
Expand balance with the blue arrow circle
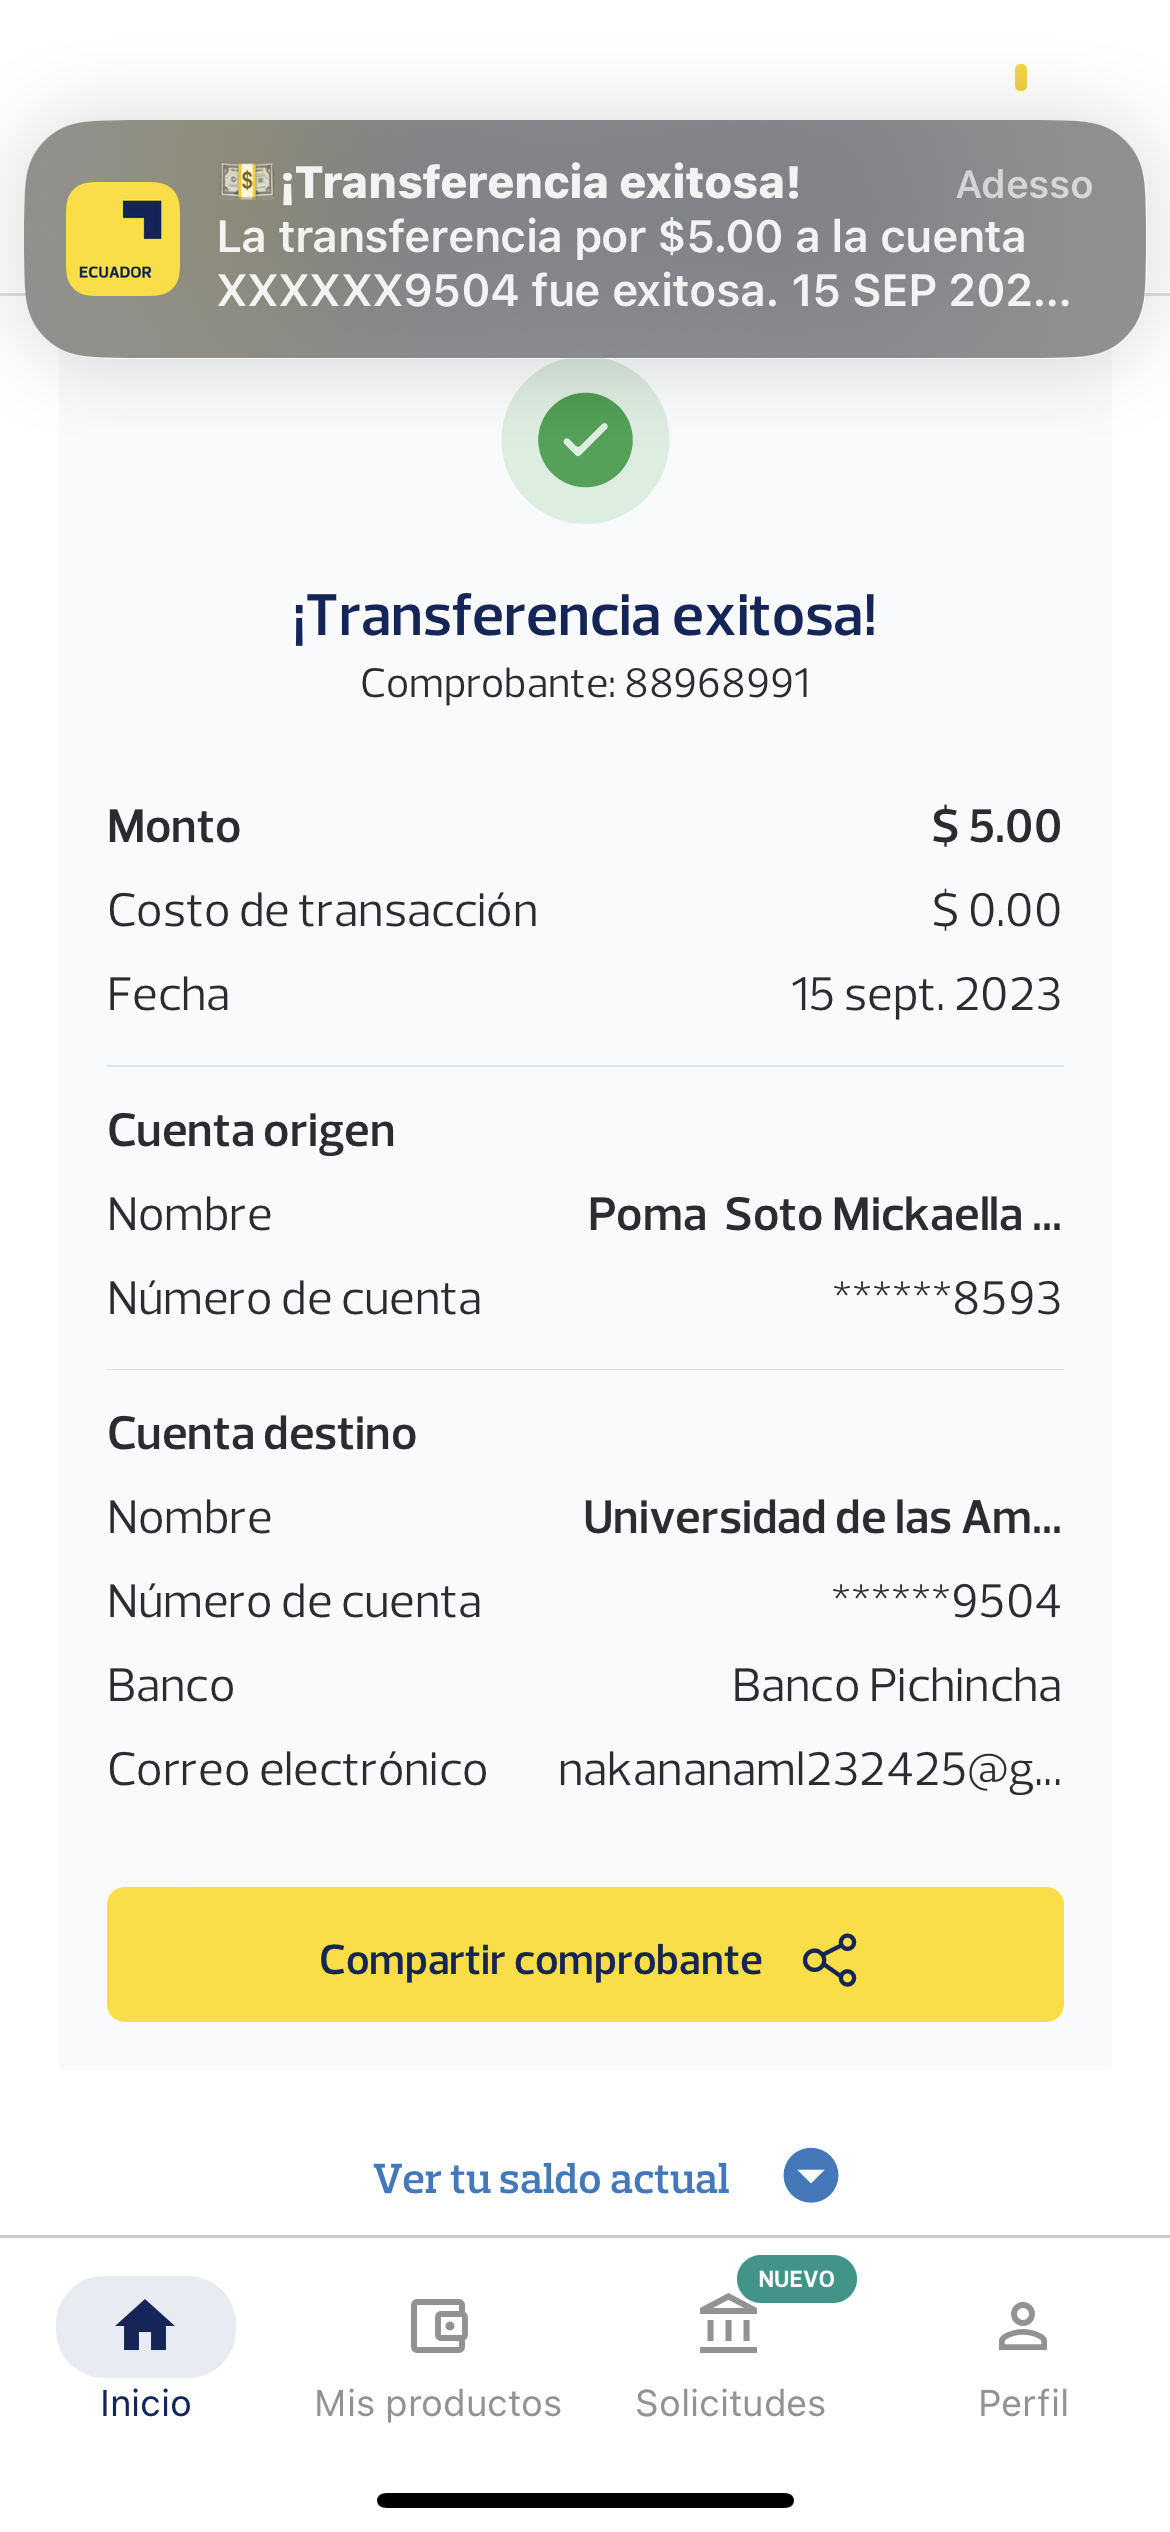[810, 2175]
